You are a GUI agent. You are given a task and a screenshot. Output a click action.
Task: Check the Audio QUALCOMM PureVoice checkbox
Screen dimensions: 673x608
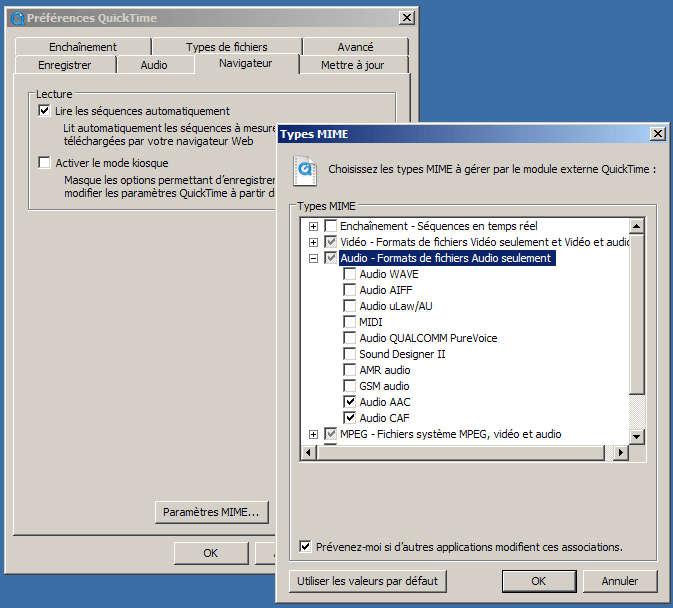click(350, 338)
